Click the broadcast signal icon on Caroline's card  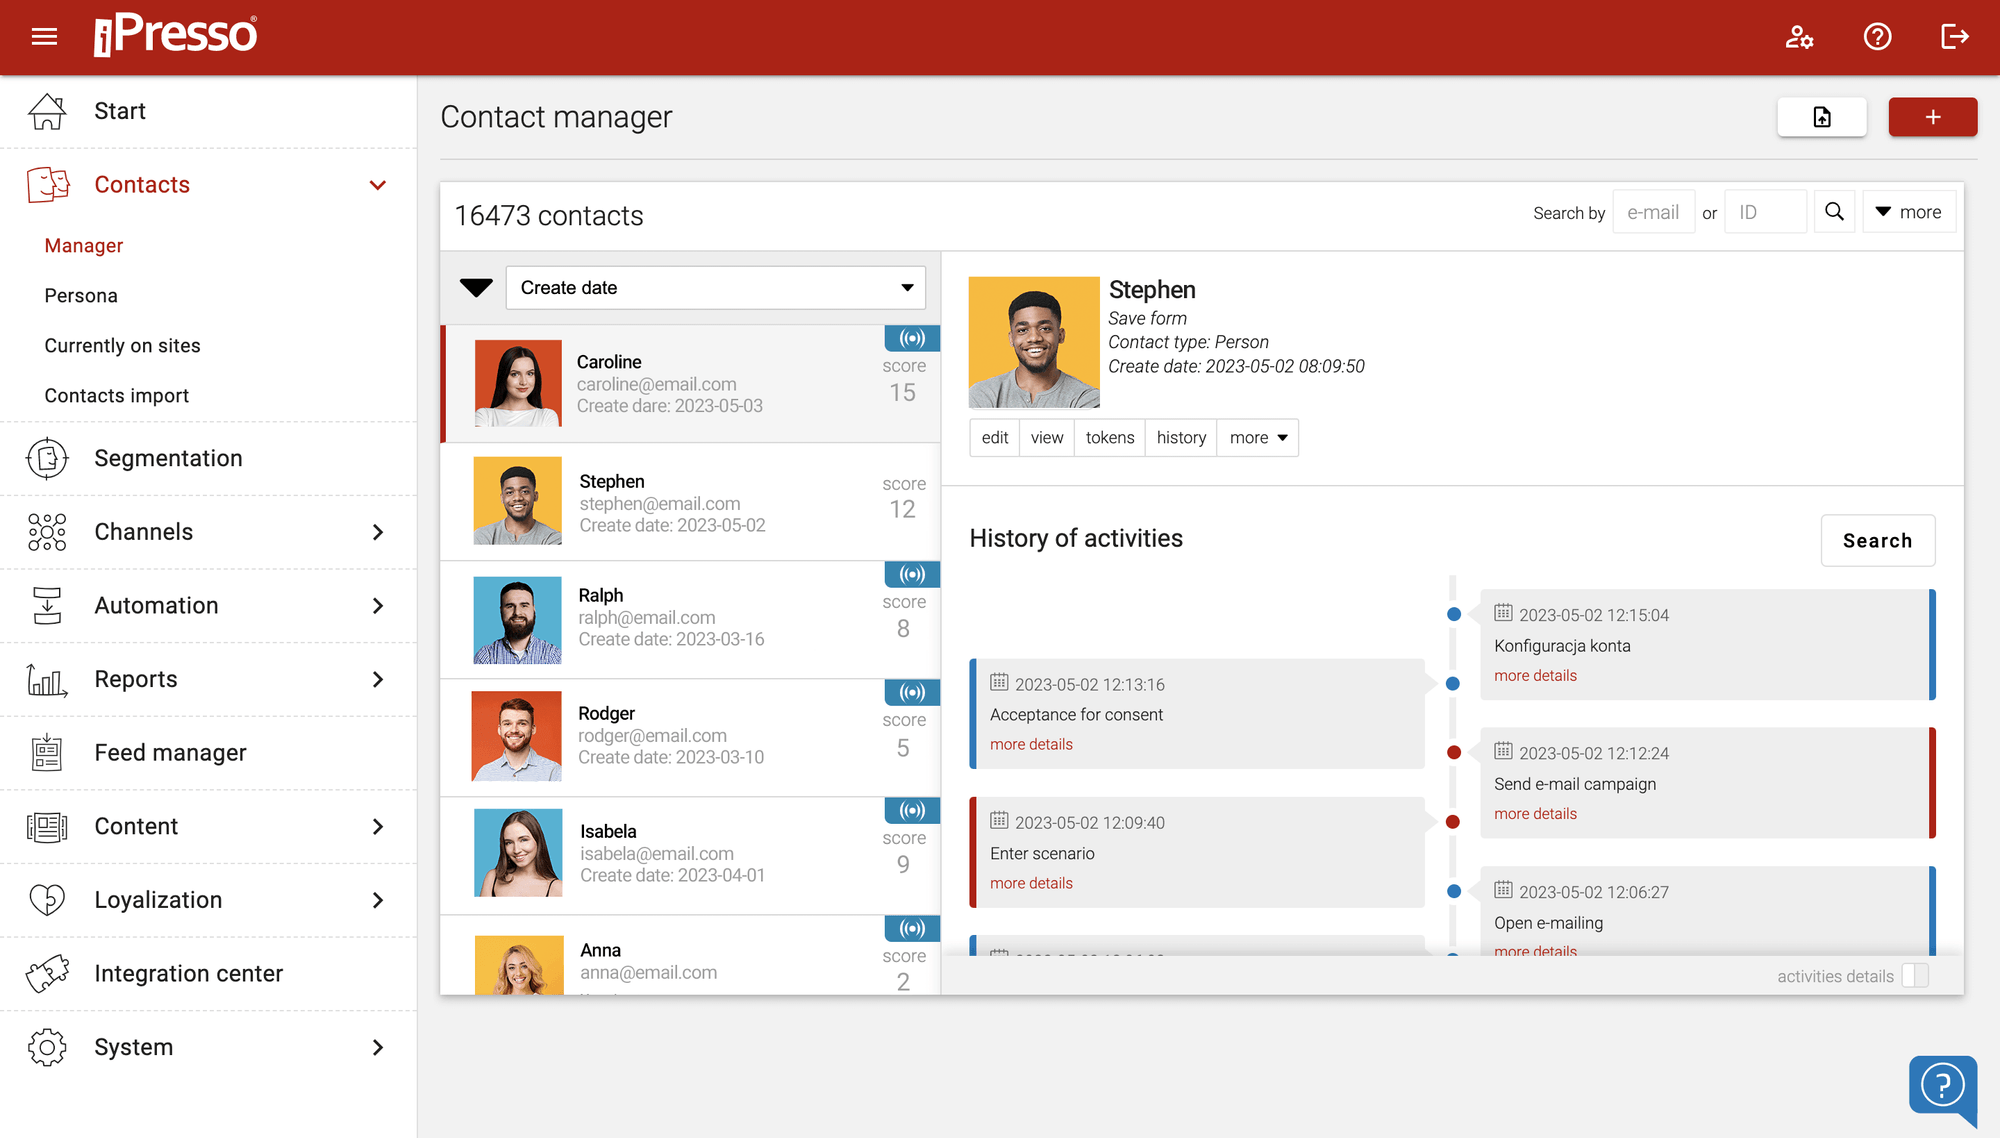pyautogui.click(x=910, y=338)
